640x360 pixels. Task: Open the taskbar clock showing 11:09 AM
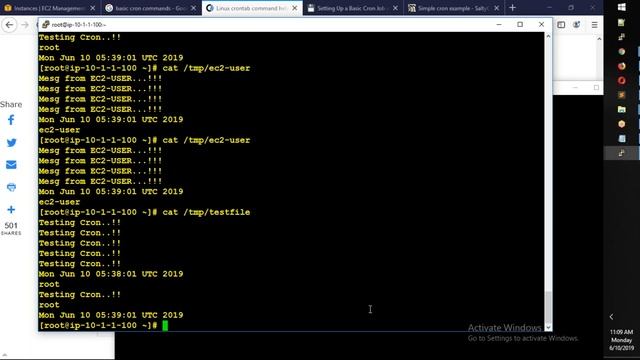click(x=621, y=340)
